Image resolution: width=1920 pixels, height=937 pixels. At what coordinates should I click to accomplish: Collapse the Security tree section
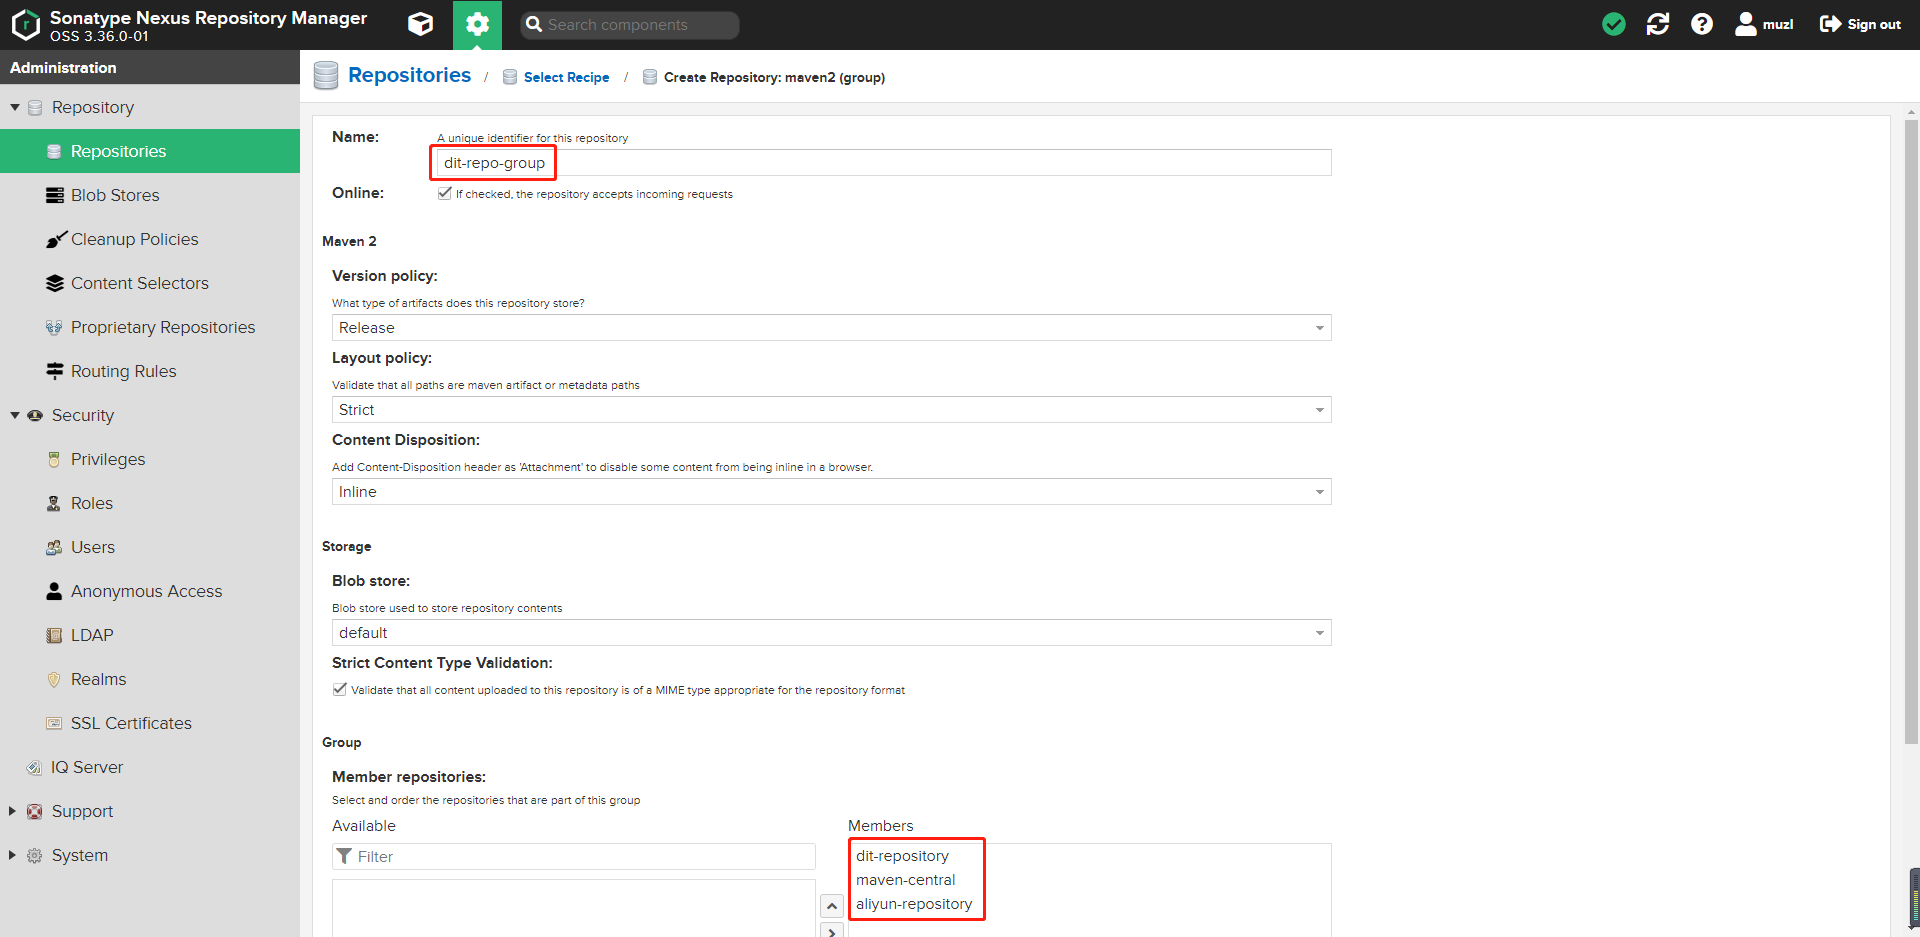tap(15, 415)
